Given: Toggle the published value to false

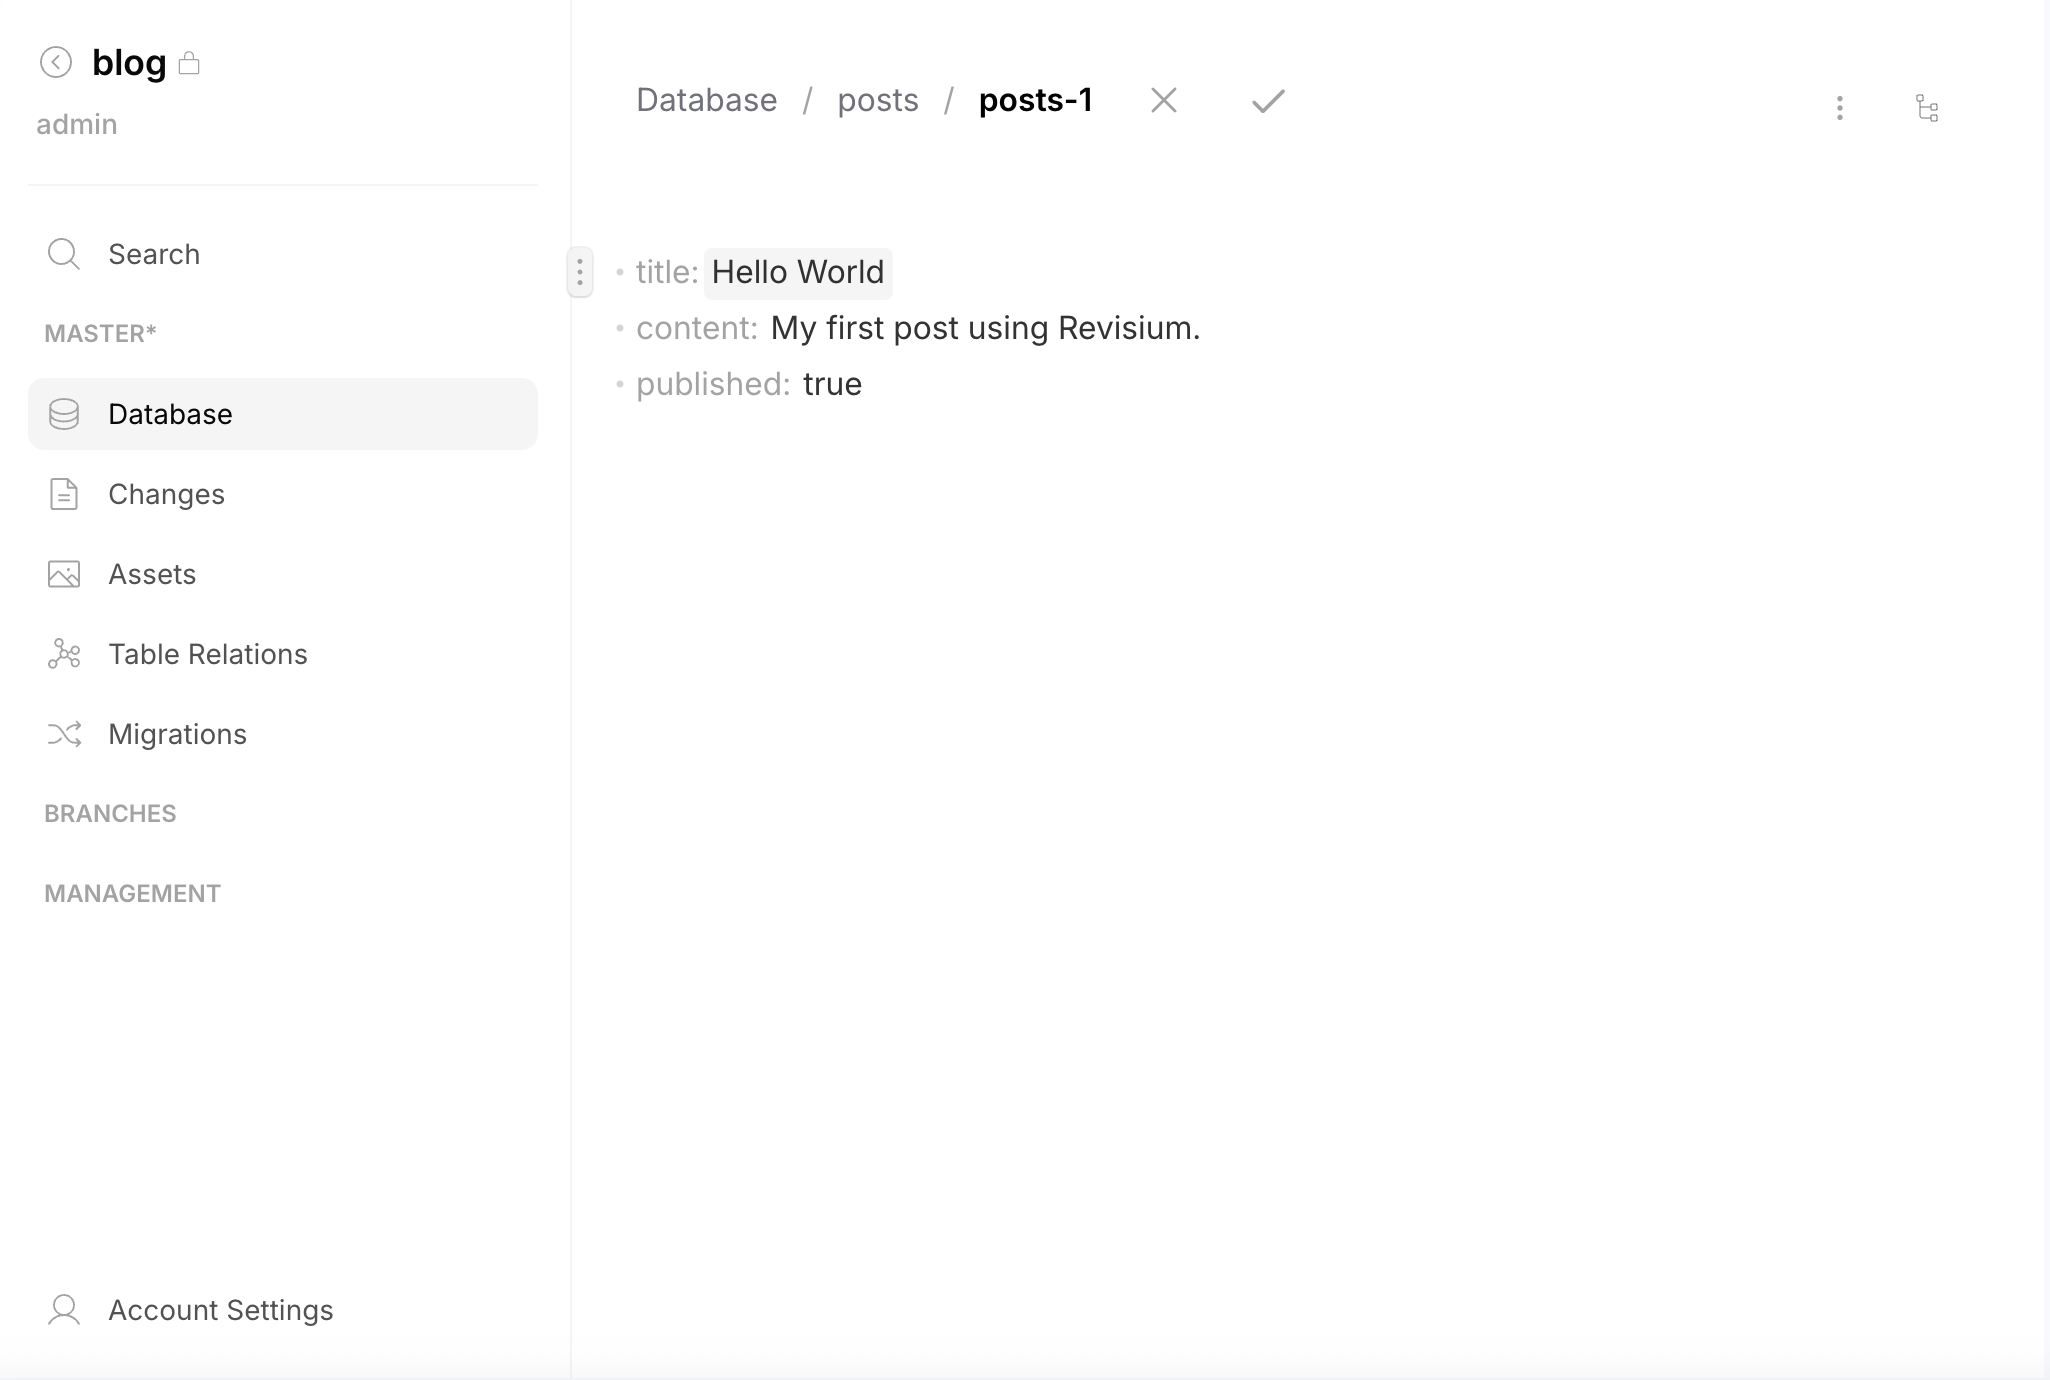Looking at the screenshot, I should 833,383.
